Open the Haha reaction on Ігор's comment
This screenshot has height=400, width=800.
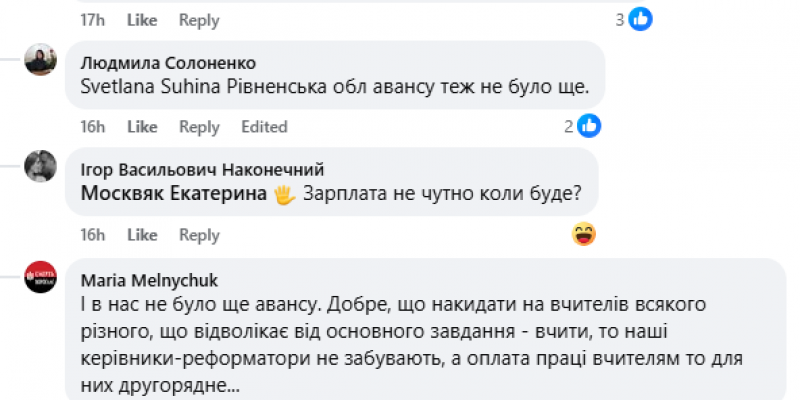tap(584, 235)
